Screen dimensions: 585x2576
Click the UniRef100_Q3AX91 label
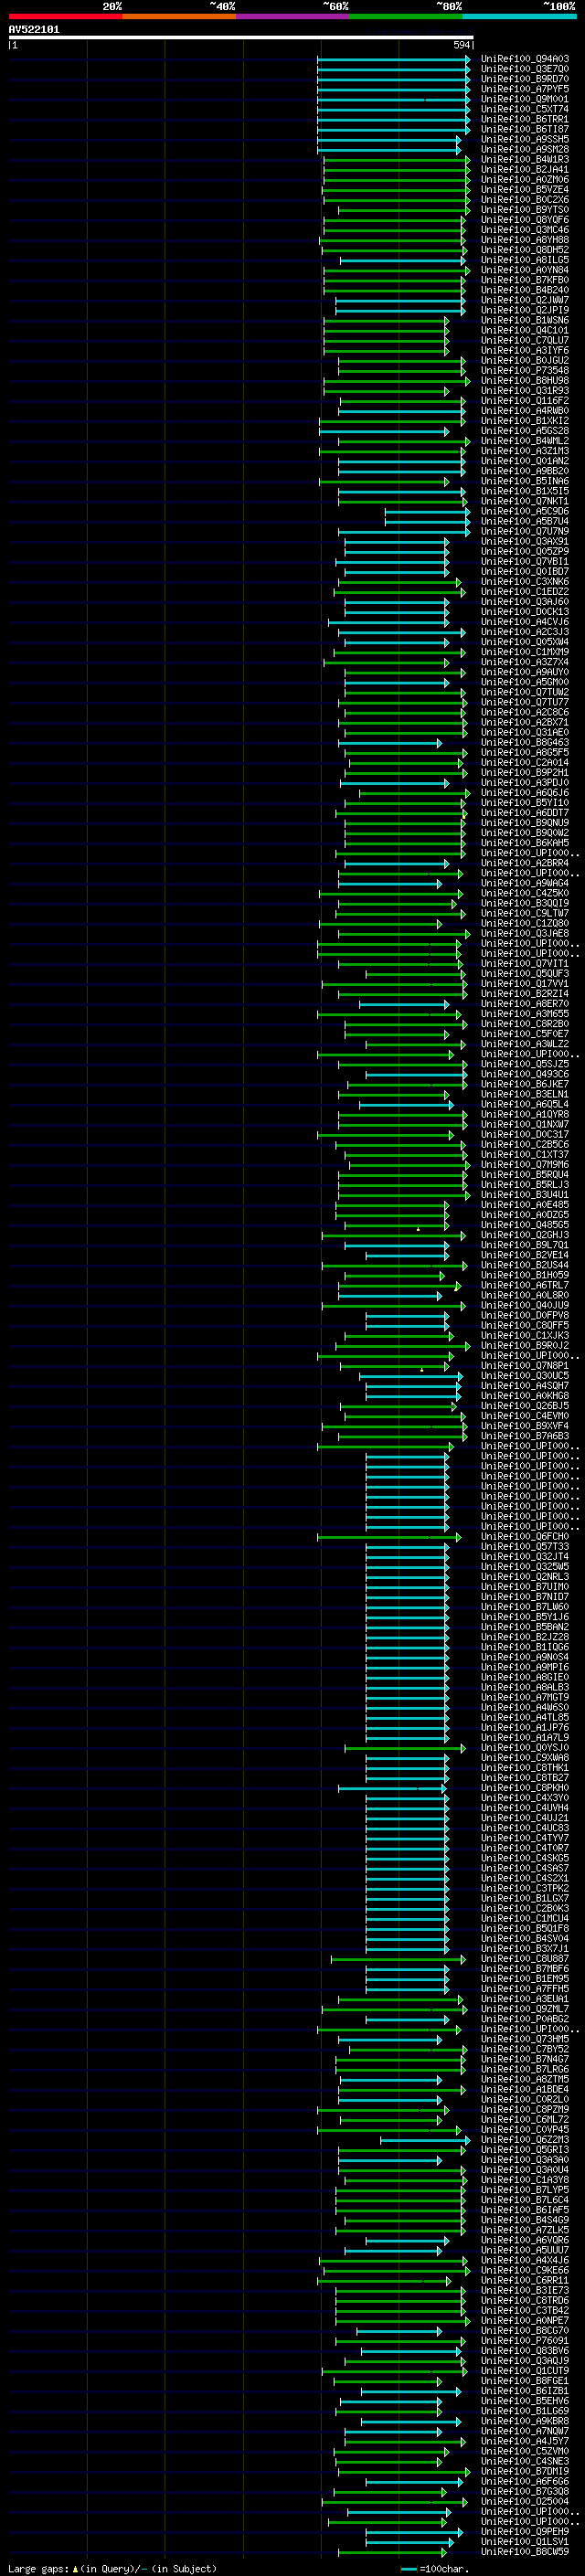click(x=525, y=541)
